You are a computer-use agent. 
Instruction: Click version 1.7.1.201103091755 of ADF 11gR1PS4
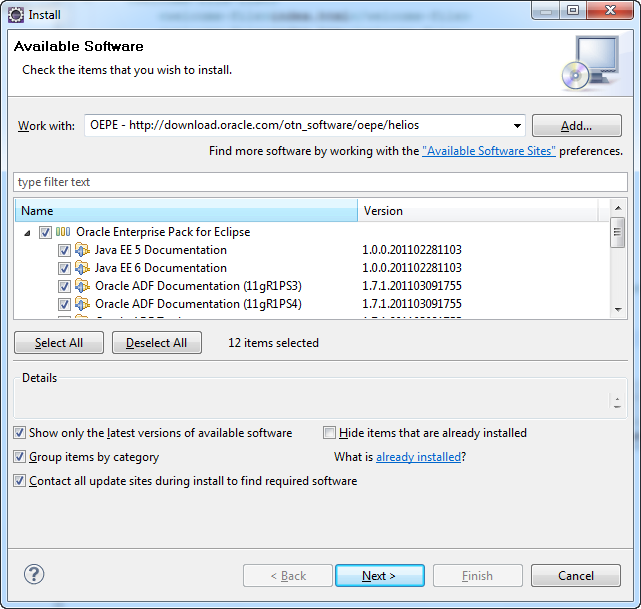[x=412, y=304]
